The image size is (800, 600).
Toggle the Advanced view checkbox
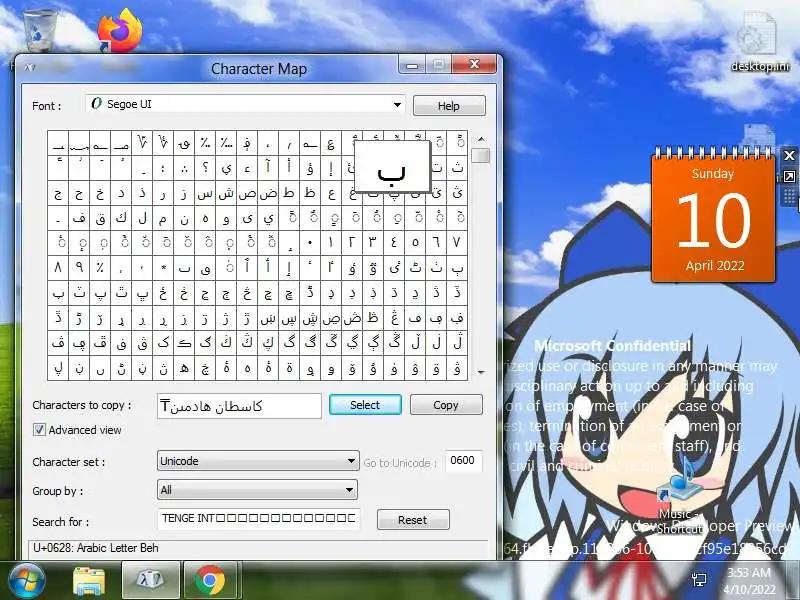coord(39,430)
